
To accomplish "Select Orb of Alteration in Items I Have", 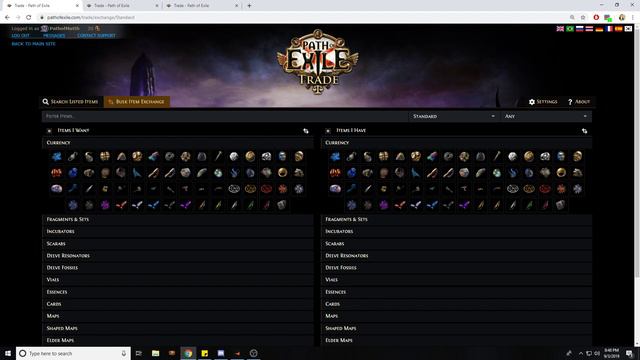I will coord(336,156).
